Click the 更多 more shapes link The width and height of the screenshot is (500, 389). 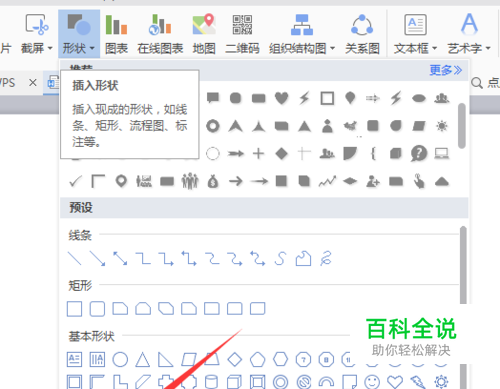[445, 70]
